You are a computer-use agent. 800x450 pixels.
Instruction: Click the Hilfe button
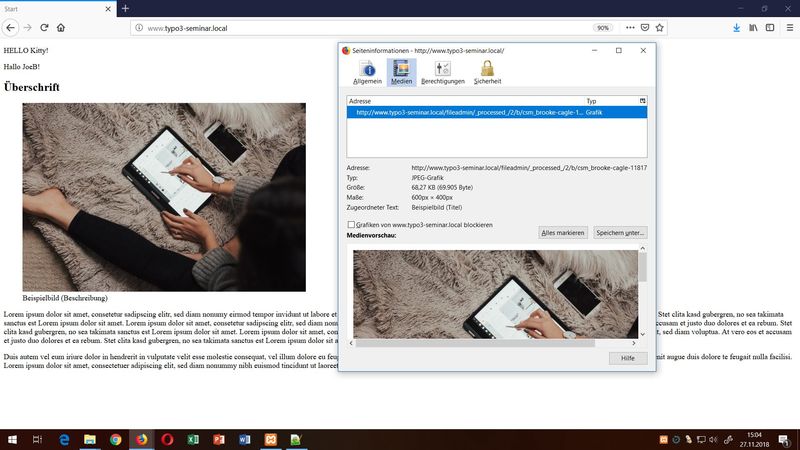(627, 358)
